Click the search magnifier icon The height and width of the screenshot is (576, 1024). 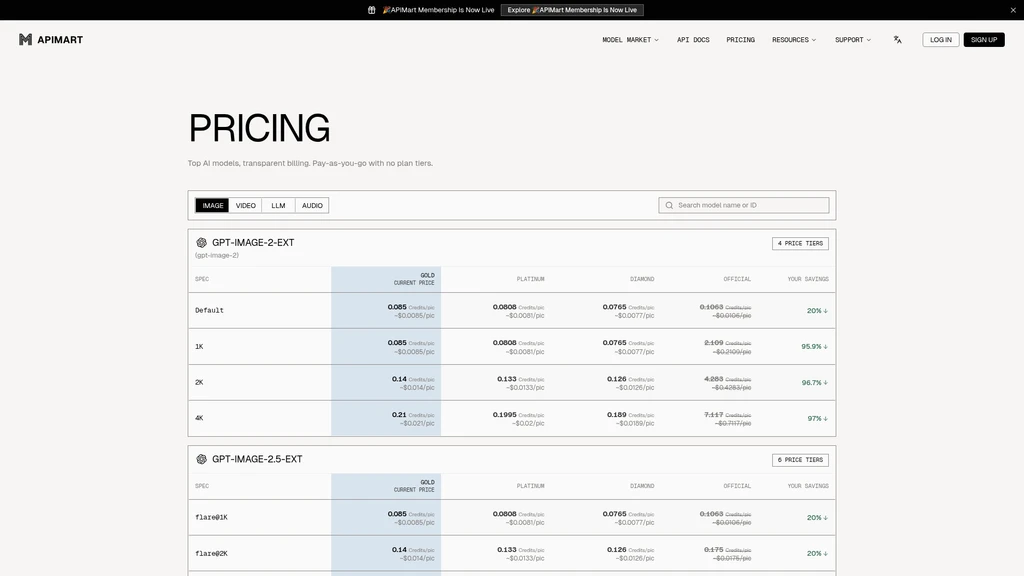click(x=669, y=205)
